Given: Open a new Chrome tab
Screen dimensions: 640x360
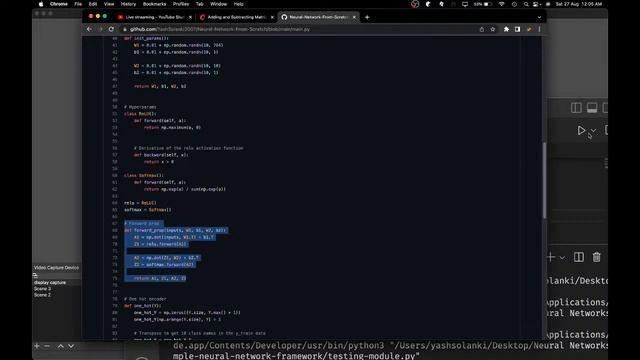Looking at the screenshot, I should [x=367, y=17].
